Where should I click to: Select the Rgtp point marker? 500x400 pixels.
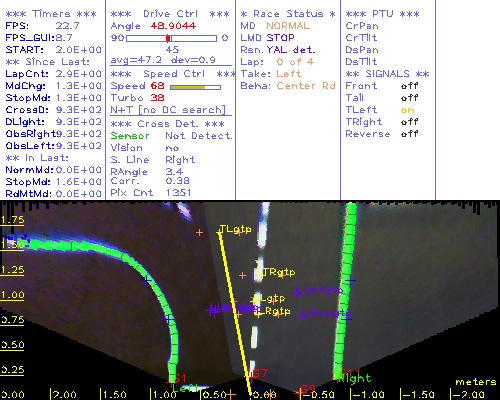(x=278, y=311)
